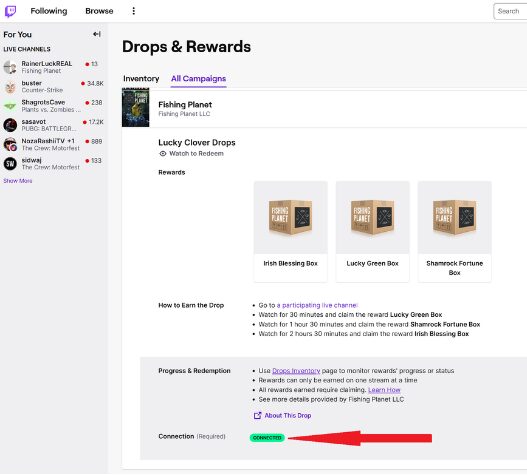Select the Lucky Green Box reward image

[373, 217]
